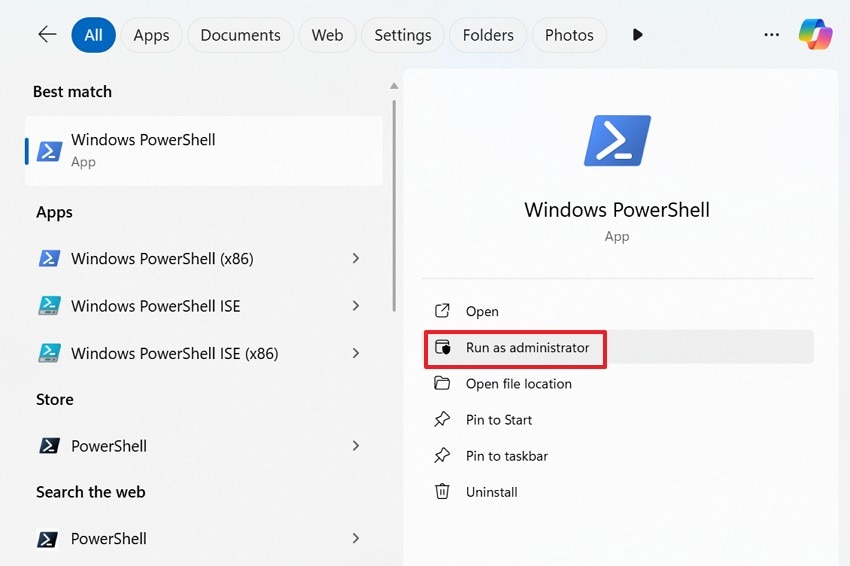Click the pin icon beside Pin to Start
The width and height of the screenshot is (850, 566).
[442, 419]
